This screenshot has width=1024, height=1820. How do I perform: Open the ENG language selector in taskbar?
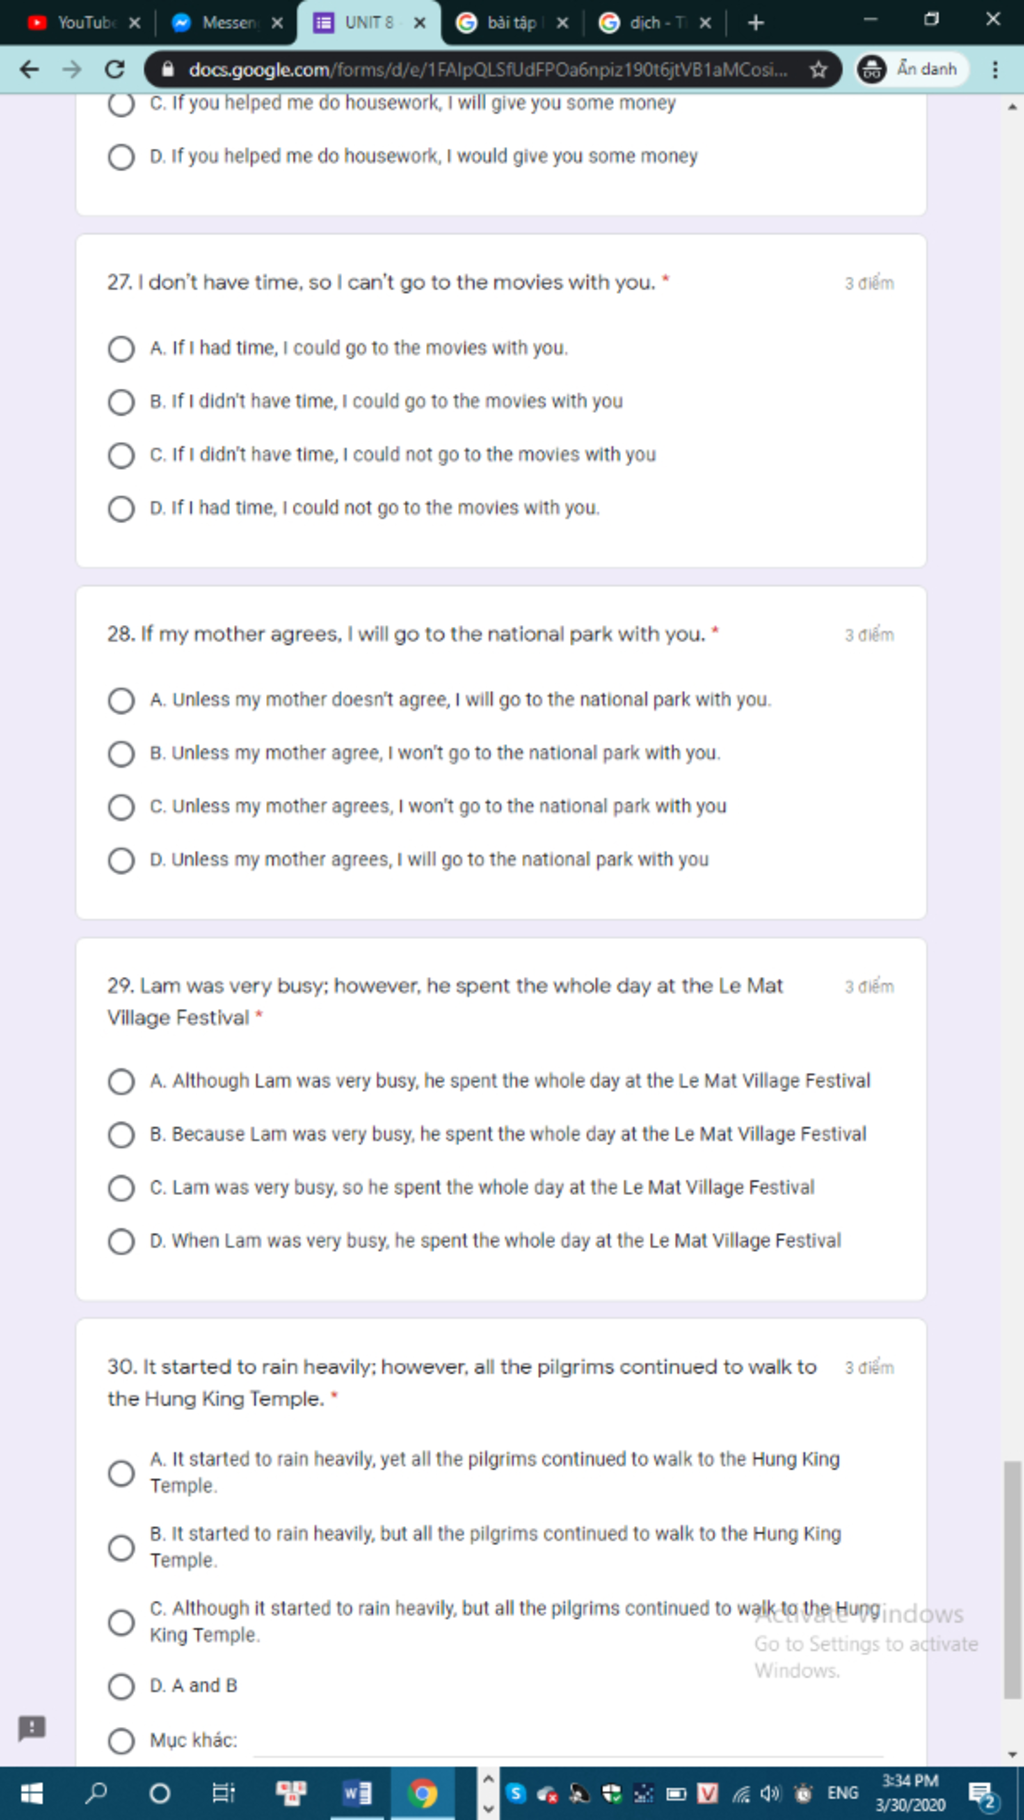(843, 1793)
